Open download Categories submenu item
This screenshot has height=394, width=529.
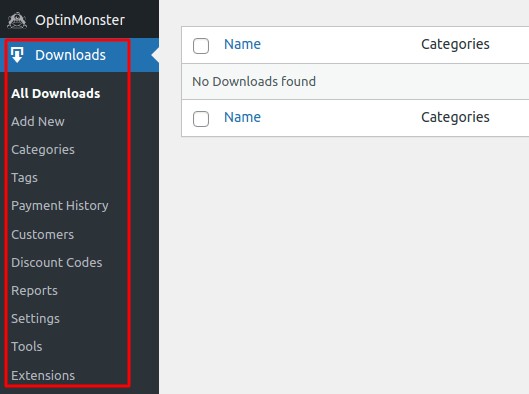43,149
